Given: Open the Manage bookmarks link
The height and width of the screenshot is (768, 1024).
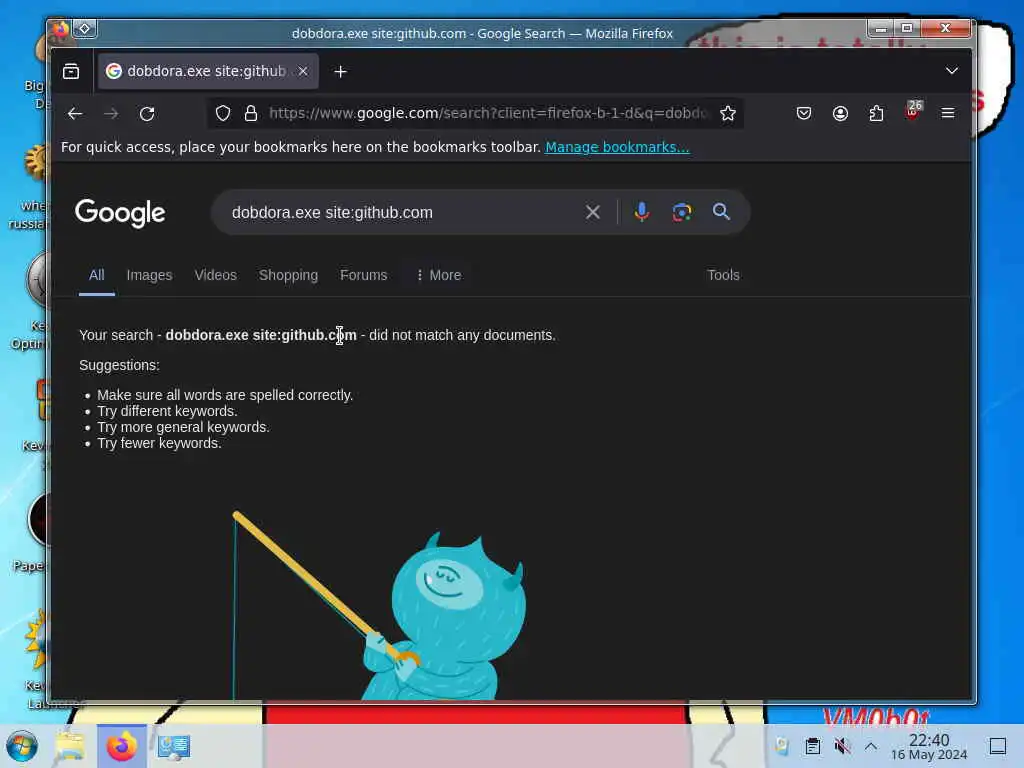Looking at the screenshot, I should (617, 147).
